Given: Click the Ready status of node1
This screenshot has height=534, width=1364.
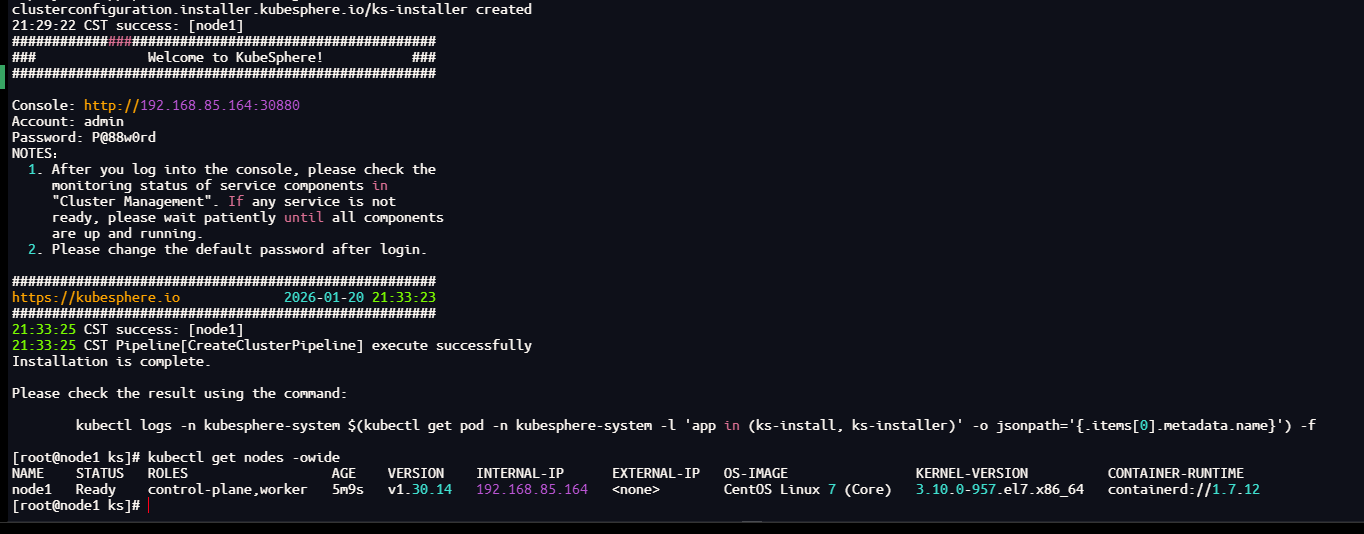Looking at the screenshot, I should coord(96,489).
